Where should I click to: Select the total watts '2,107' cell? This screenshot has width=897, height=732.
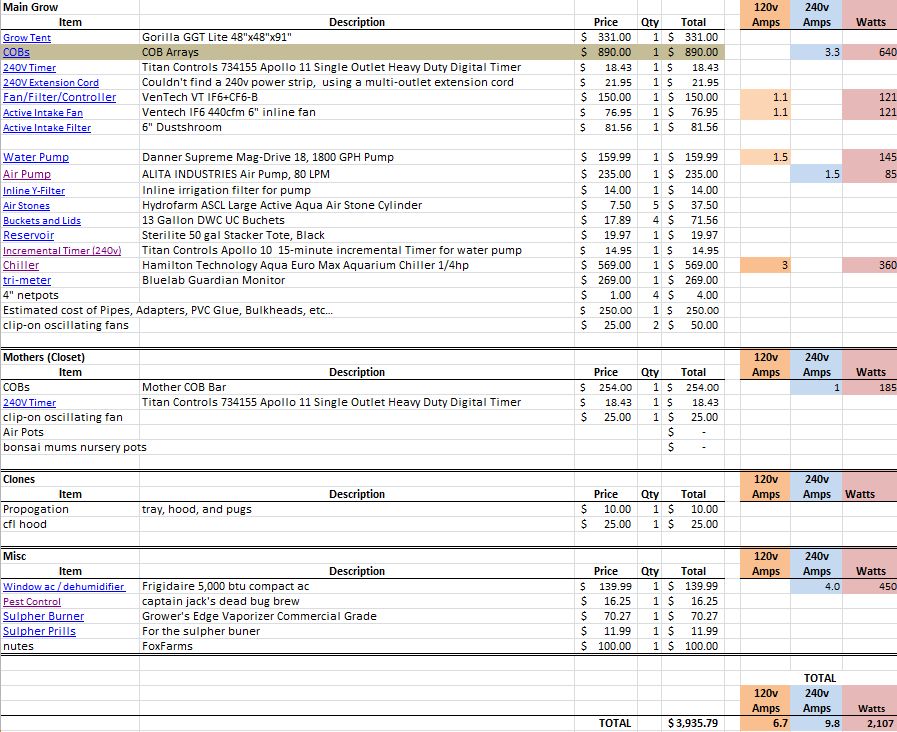870,723
